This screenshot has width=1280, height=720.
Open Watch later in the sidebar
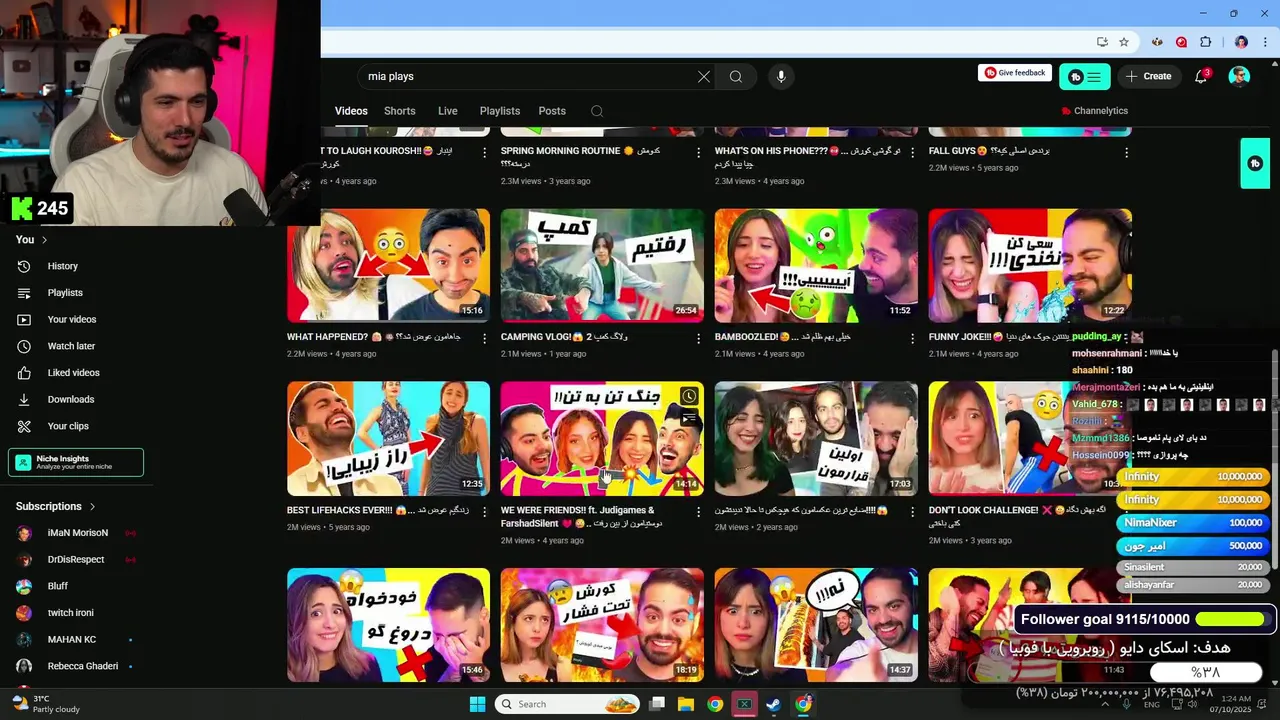tap(71, 346)
